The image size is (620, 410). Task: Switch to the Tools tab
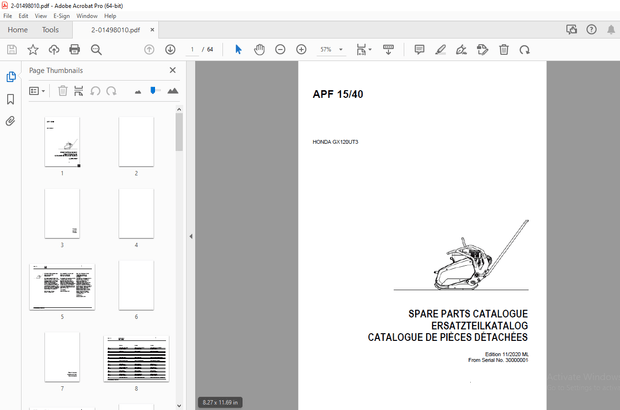pos(50,30)
